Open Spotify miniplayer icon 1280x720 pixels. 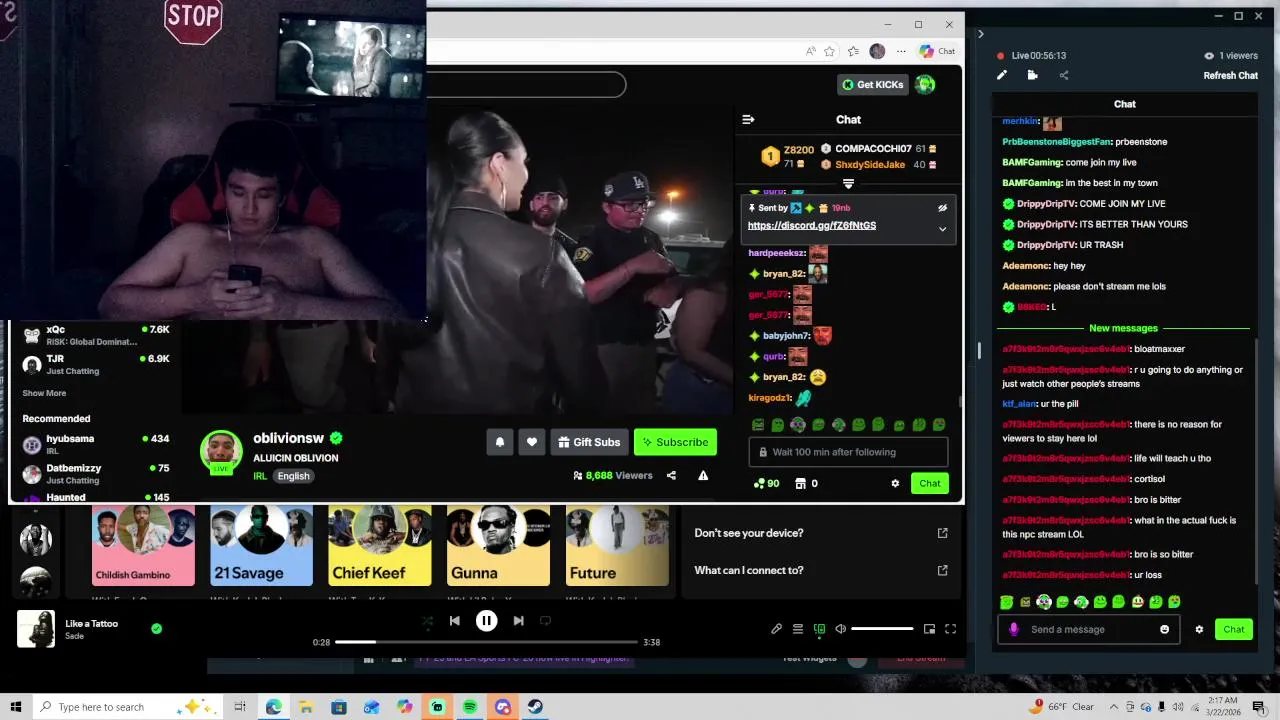click(x=929, y=629)
